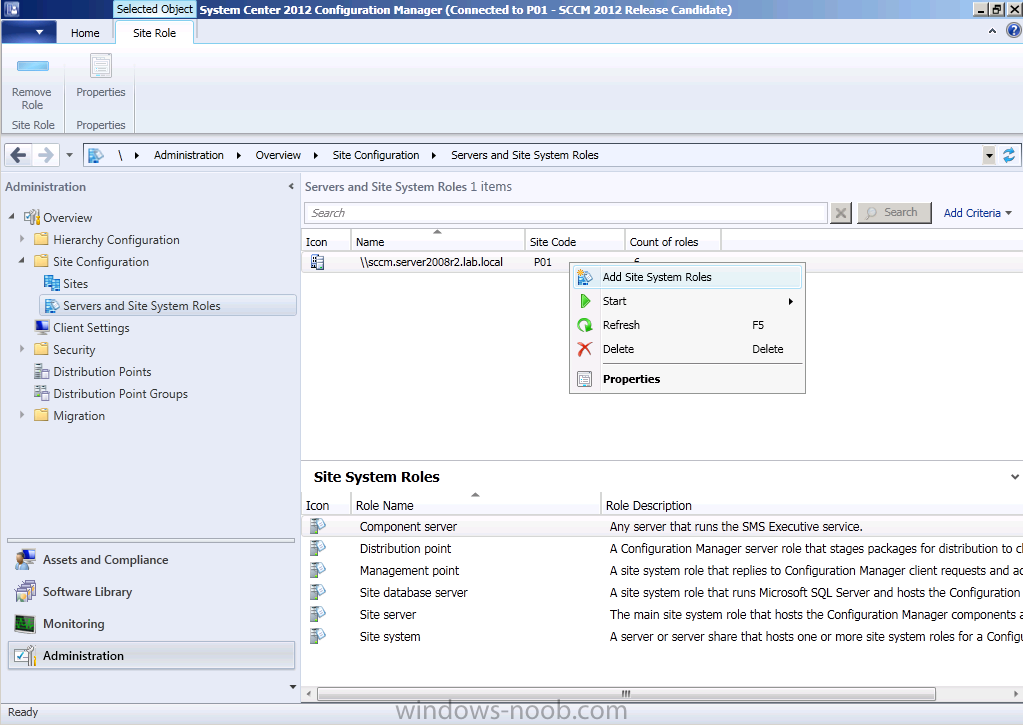
Task: Collapse the Site System Roles details pane
Action: 1015,477
